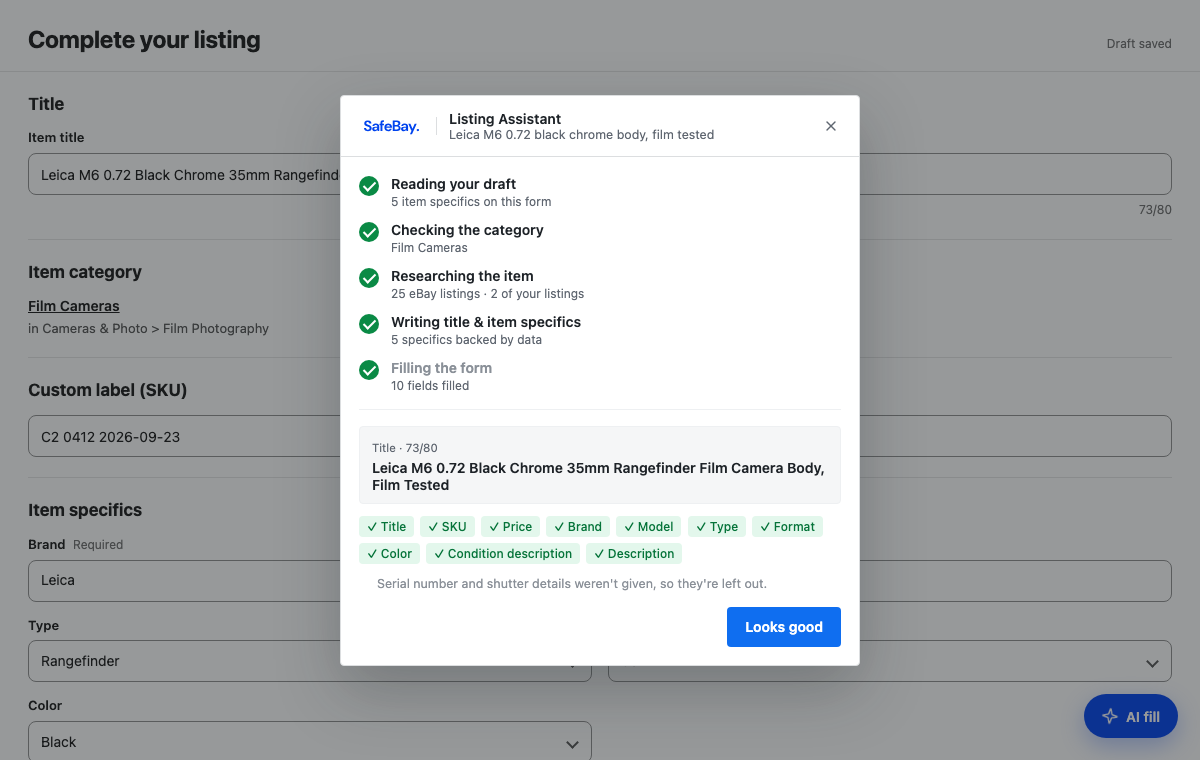Click the AI fill button
1200x760 pixels.
coord(1131,716)
